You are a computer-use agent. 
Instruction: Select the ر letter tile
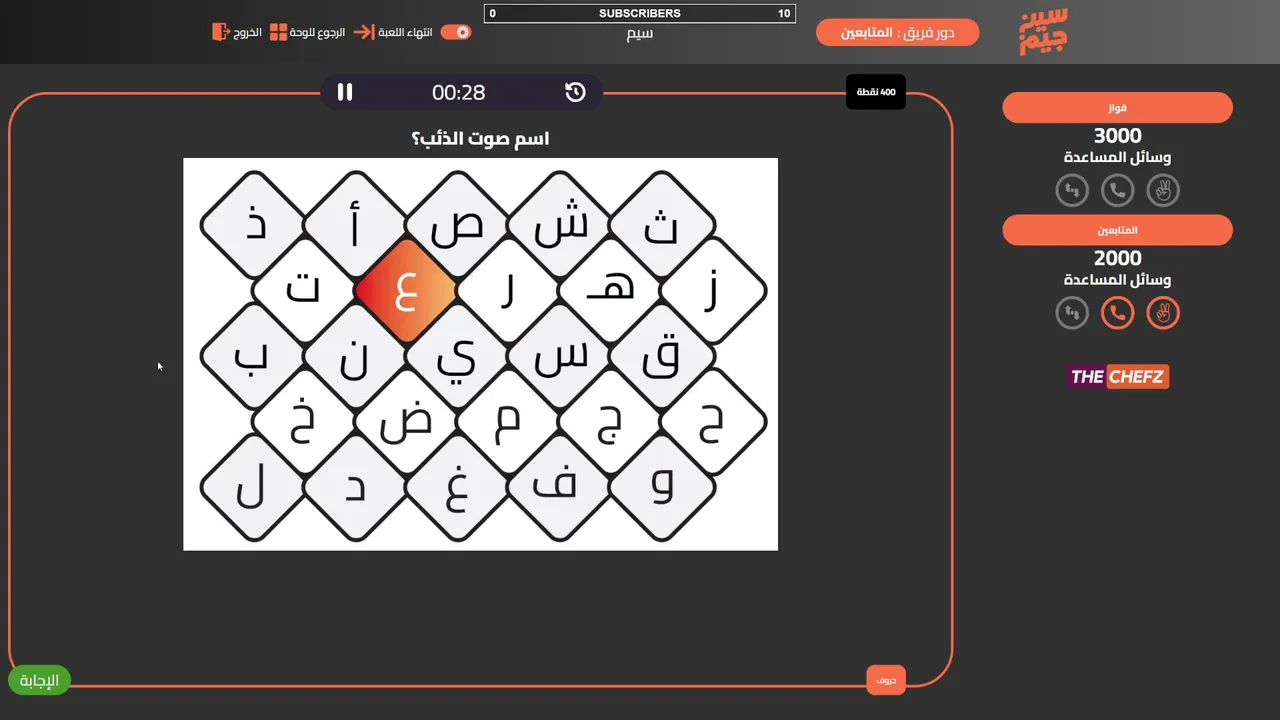pos(508,292)
